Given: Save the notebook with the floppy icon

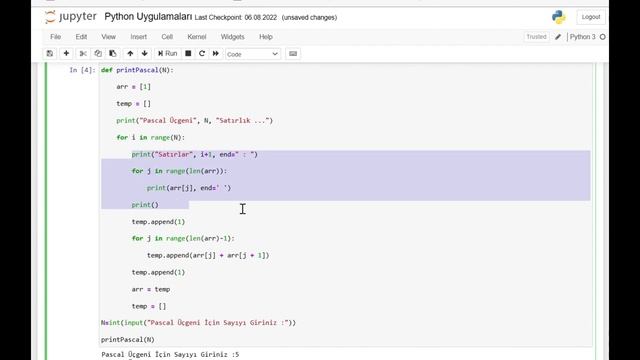Looking at the screenshot, I should coord(50,53).
